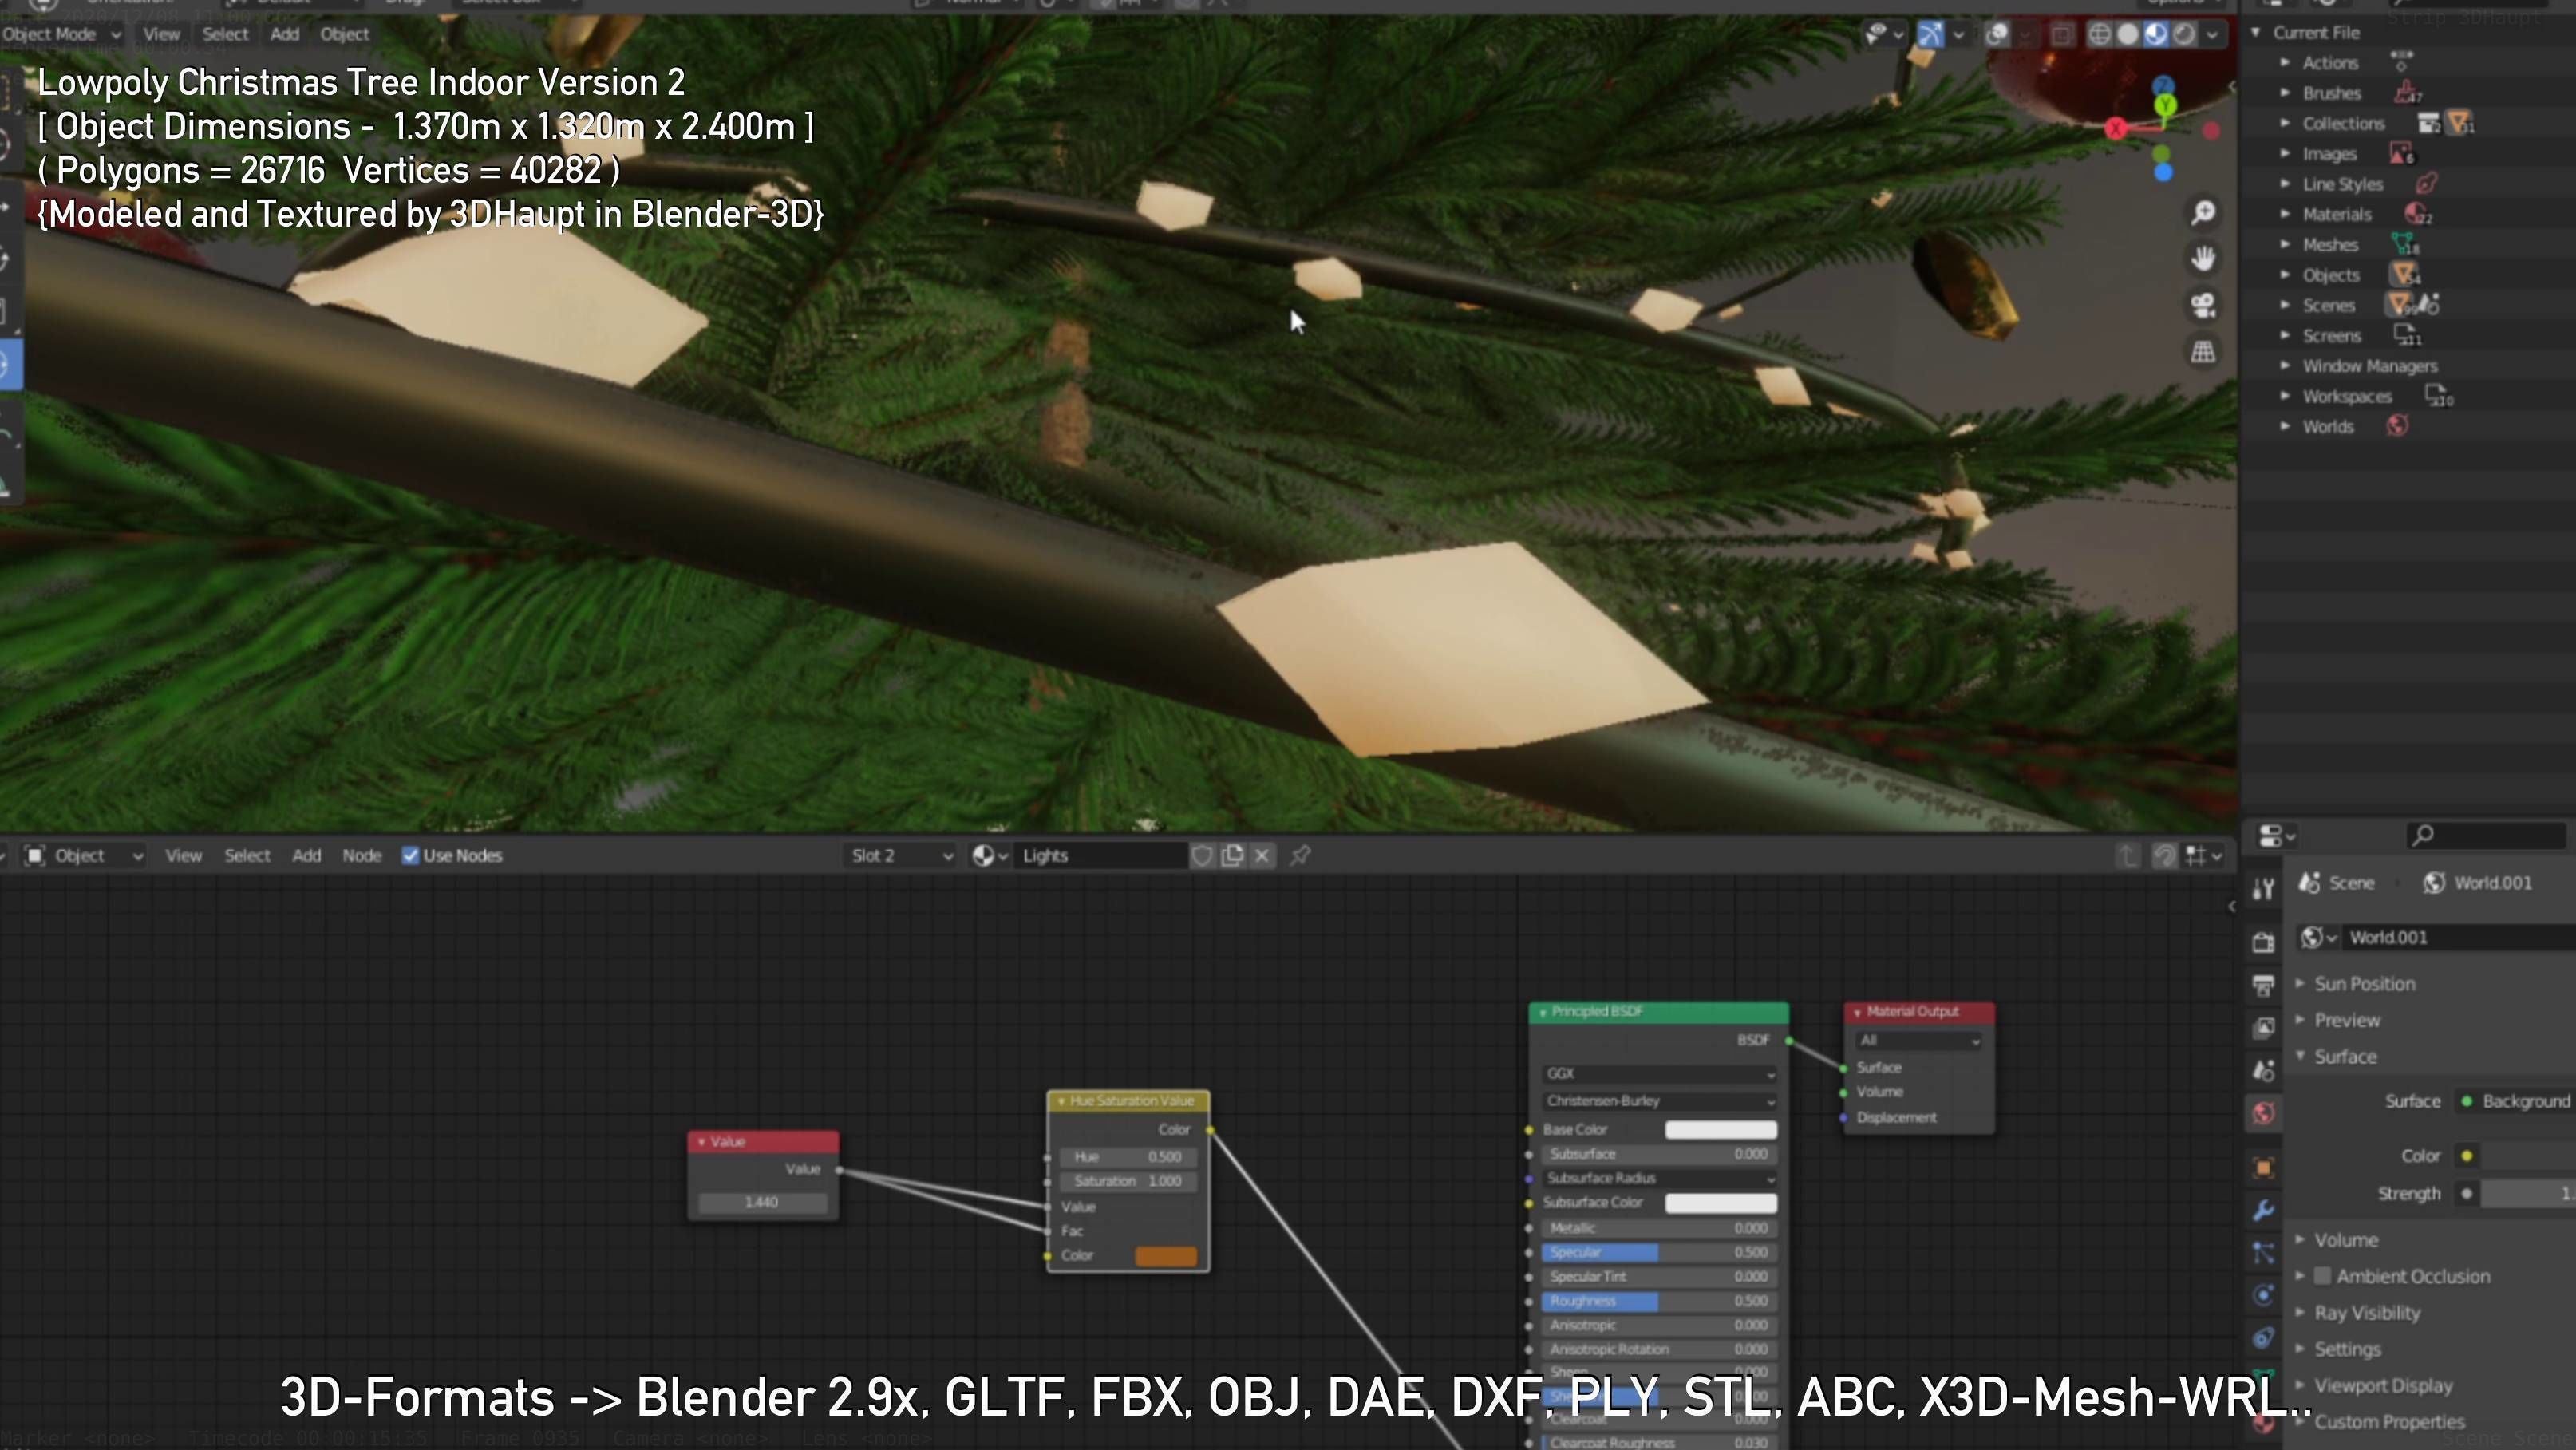
Task: Click the Hue Saturation node Color swatch
Action: pos(1165,1256)
